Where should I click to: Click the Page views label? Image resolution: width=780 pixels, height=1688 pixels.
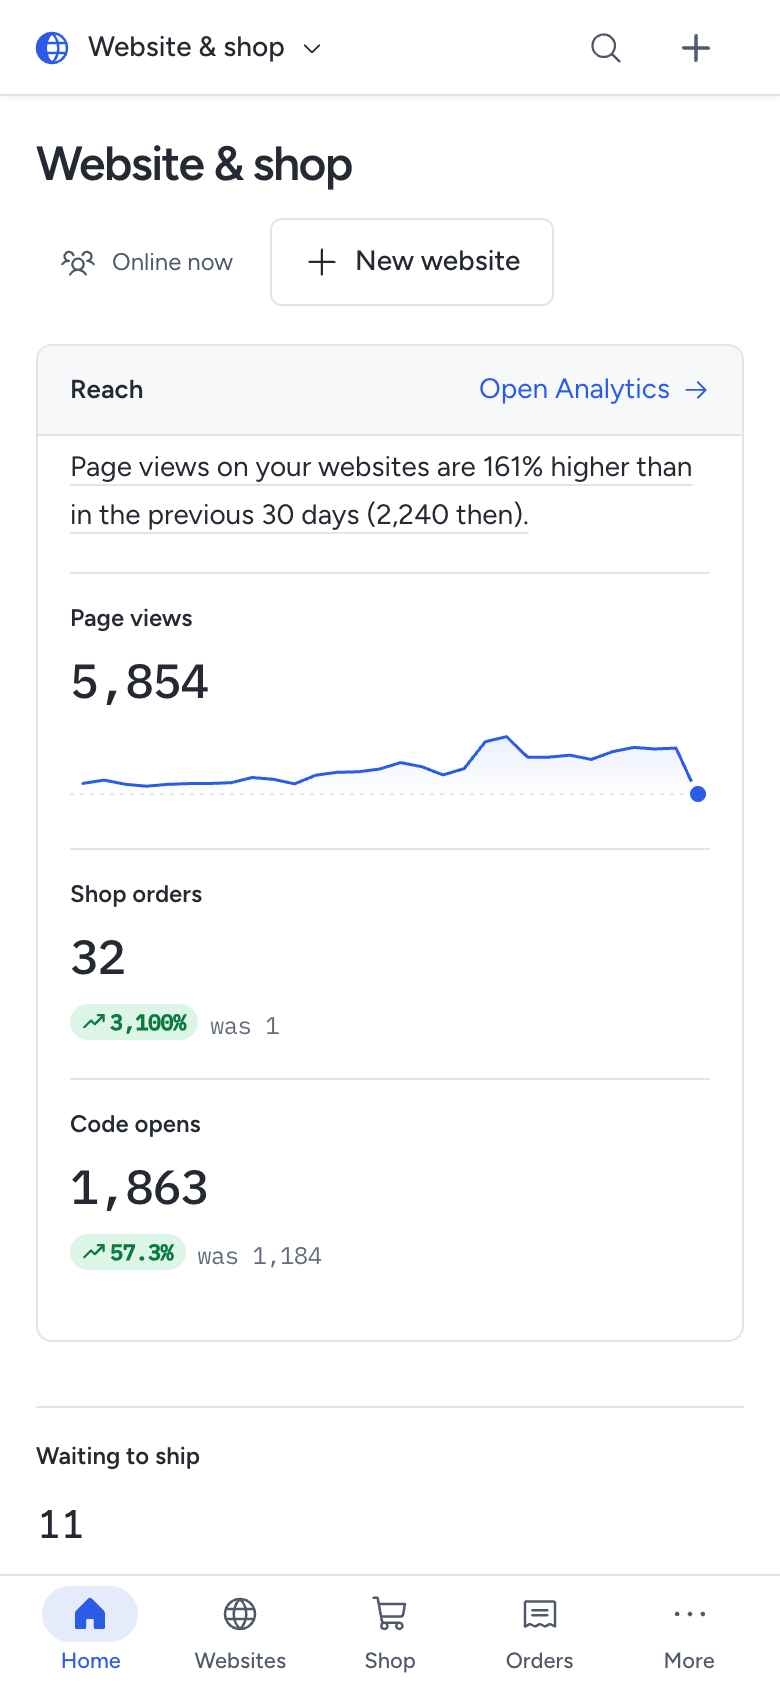[131, 618]
